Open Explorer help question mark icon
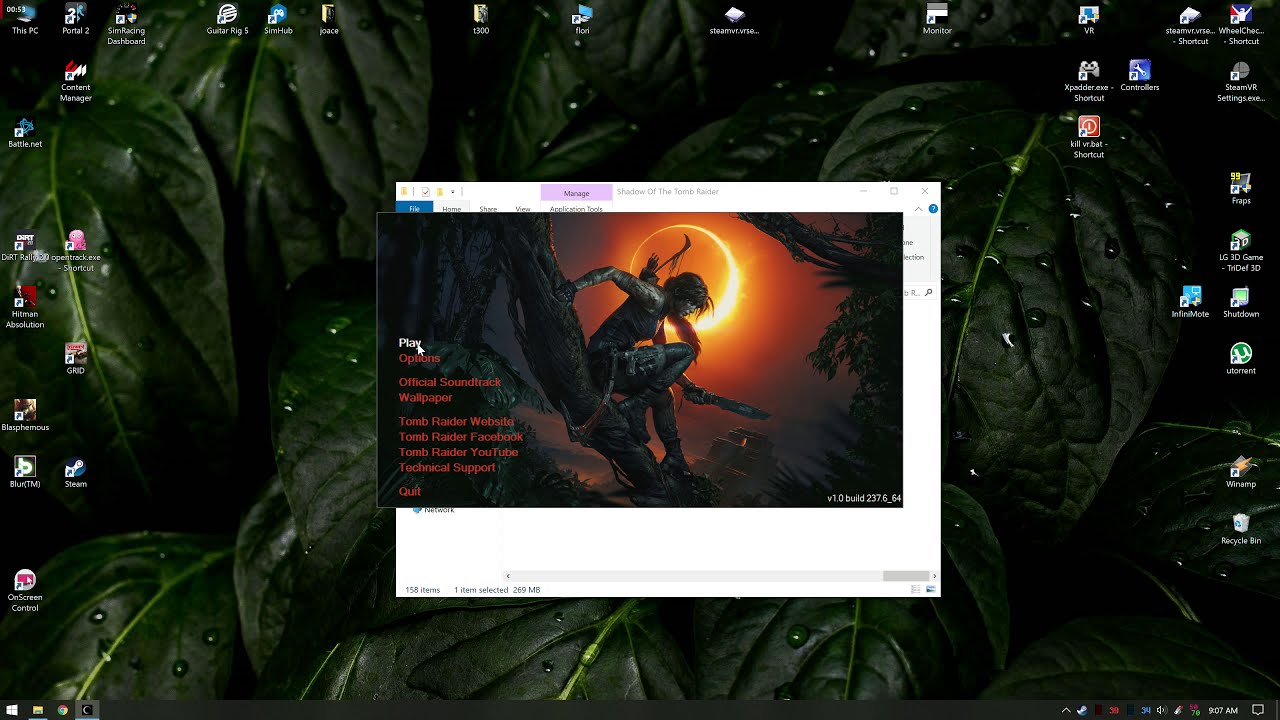The height and width of the screenshot is (720, 1280). [933, 209]
